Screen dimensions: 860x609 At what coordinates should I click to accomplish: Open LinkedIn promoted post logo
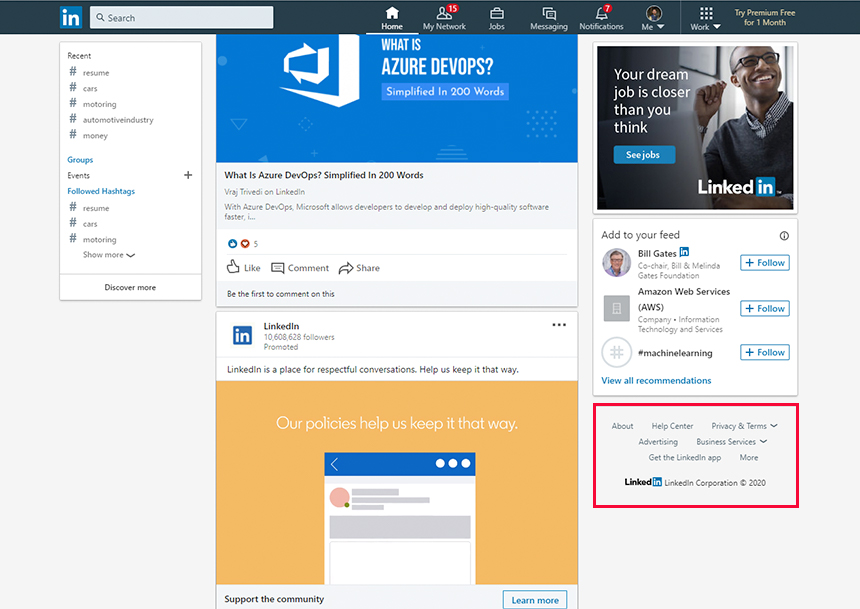coord(242,335)
